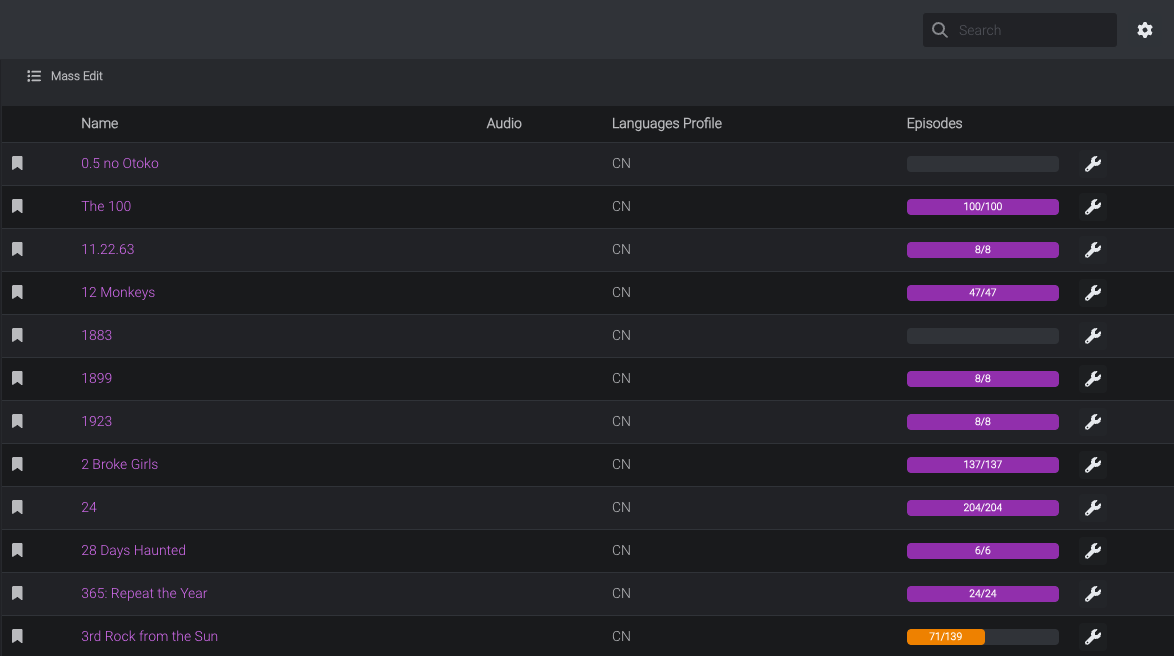Open the 11.22.63 series link
Screen dimensions: 1174x656
(x=107, y=249)
